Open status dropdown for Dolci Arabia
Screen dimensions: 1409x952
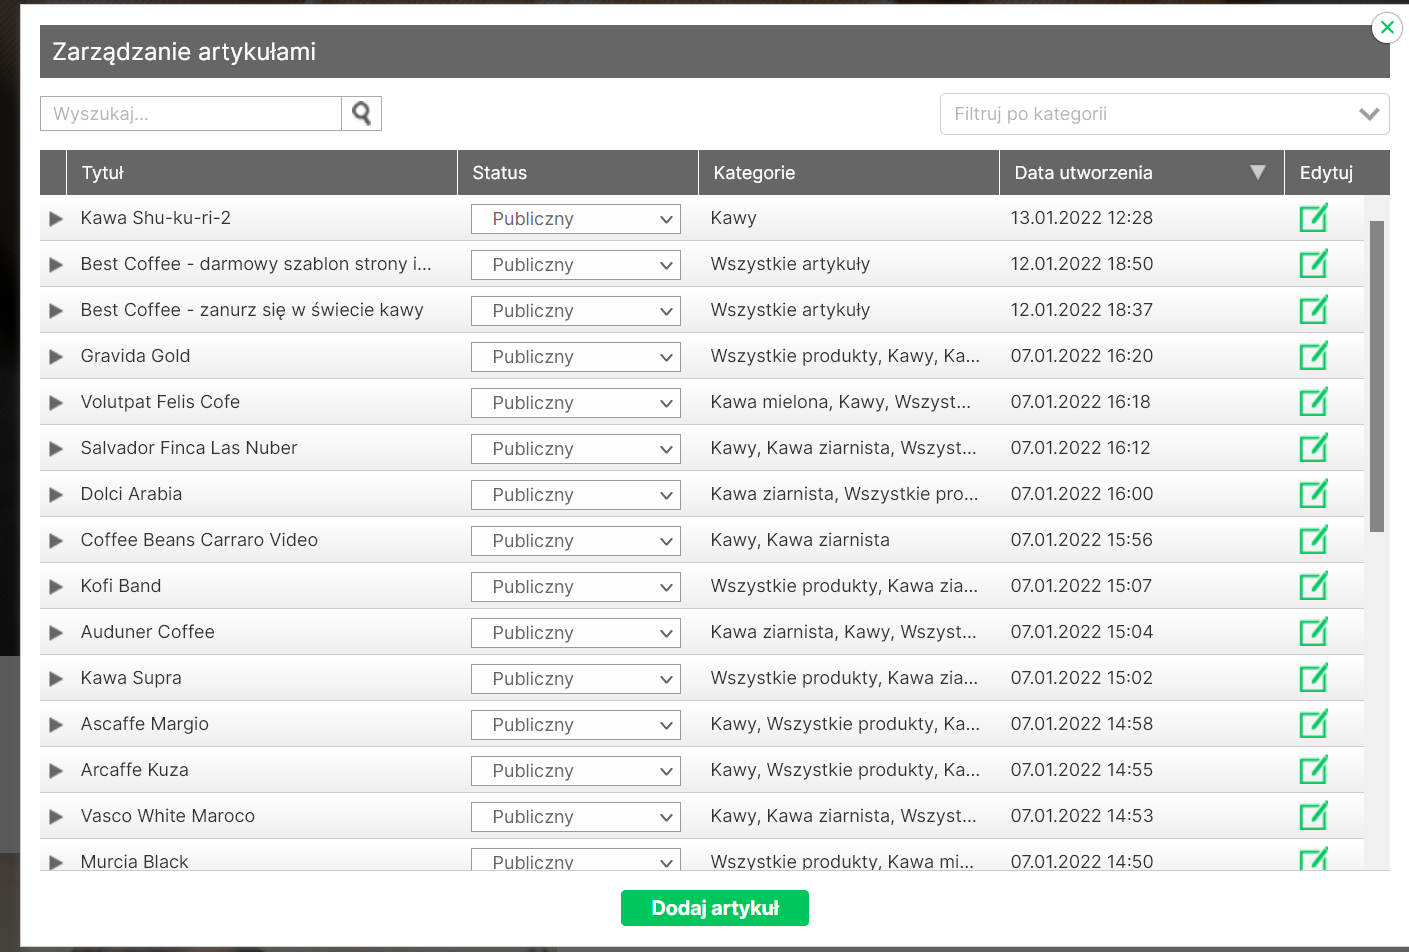click(x=576, y=495)
